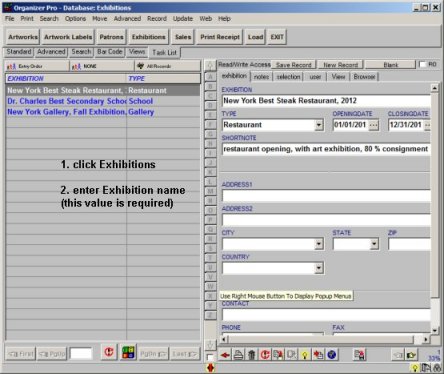Click the Artwork Labels button
Screen dimensions: 444x374
click(68, 37)
